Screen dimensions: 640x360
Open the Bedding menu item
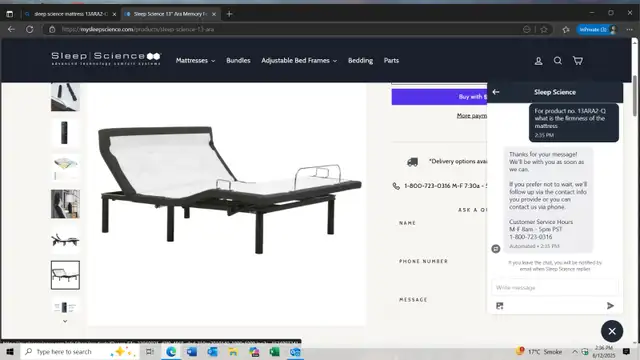(x=360, y=60)
